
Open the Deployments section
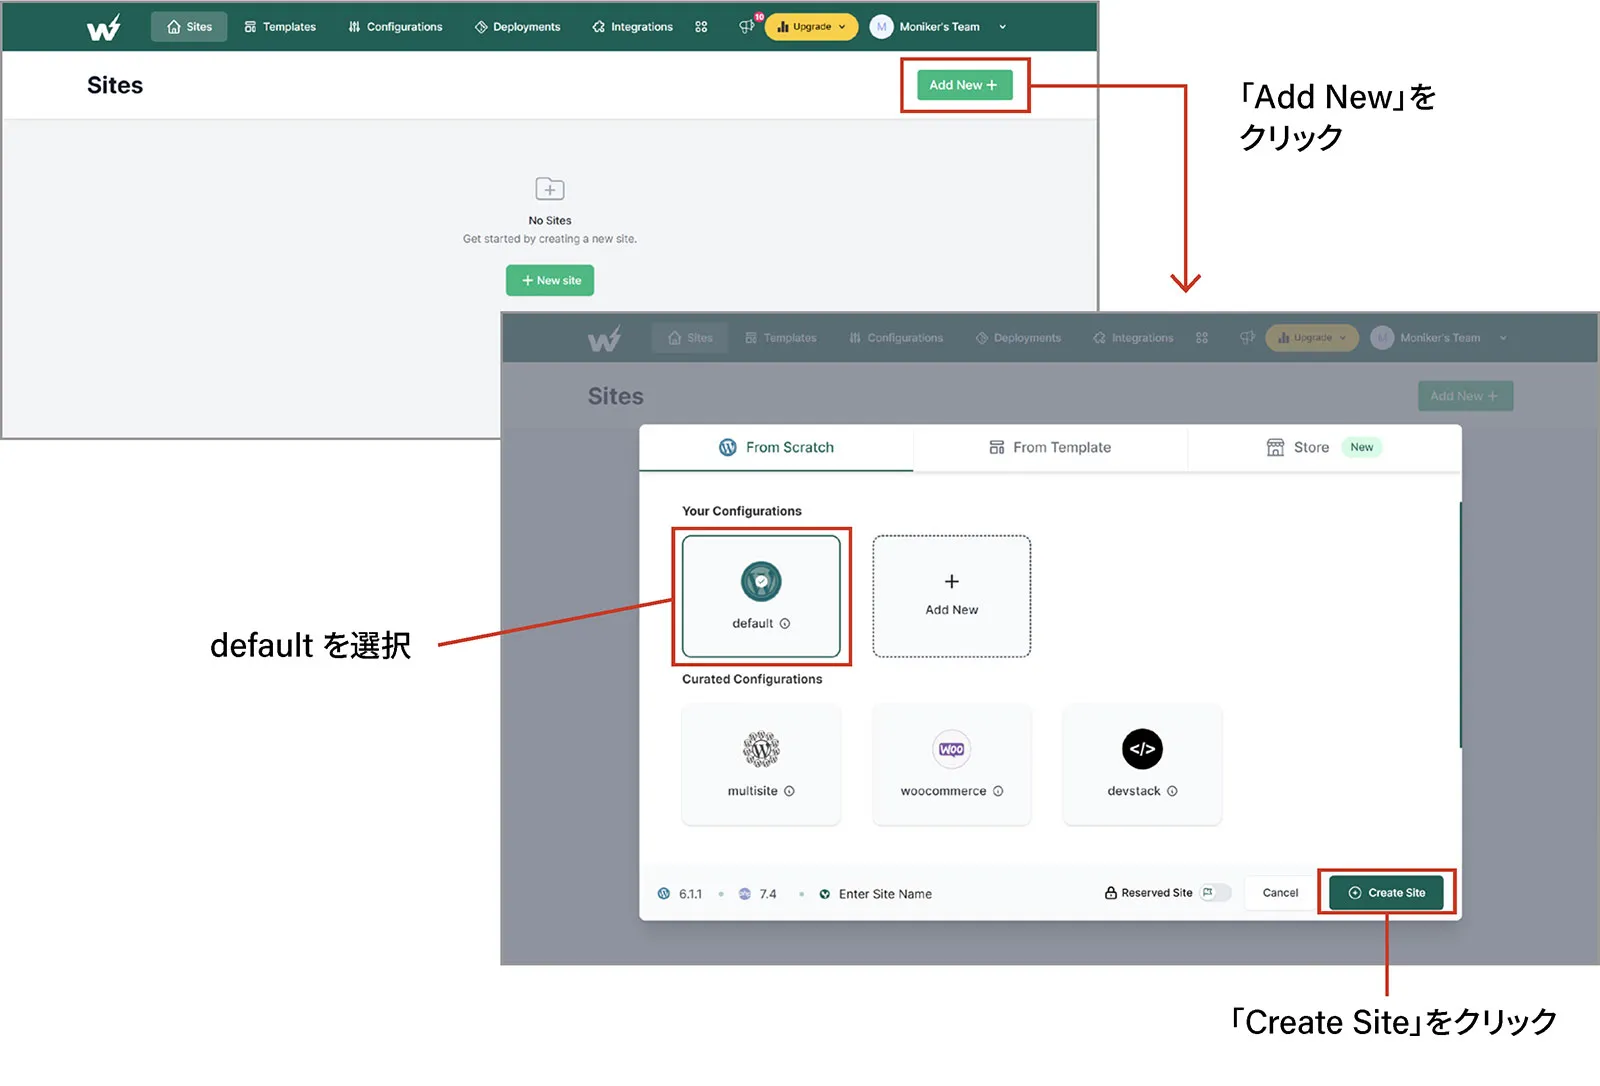[517, 27]
